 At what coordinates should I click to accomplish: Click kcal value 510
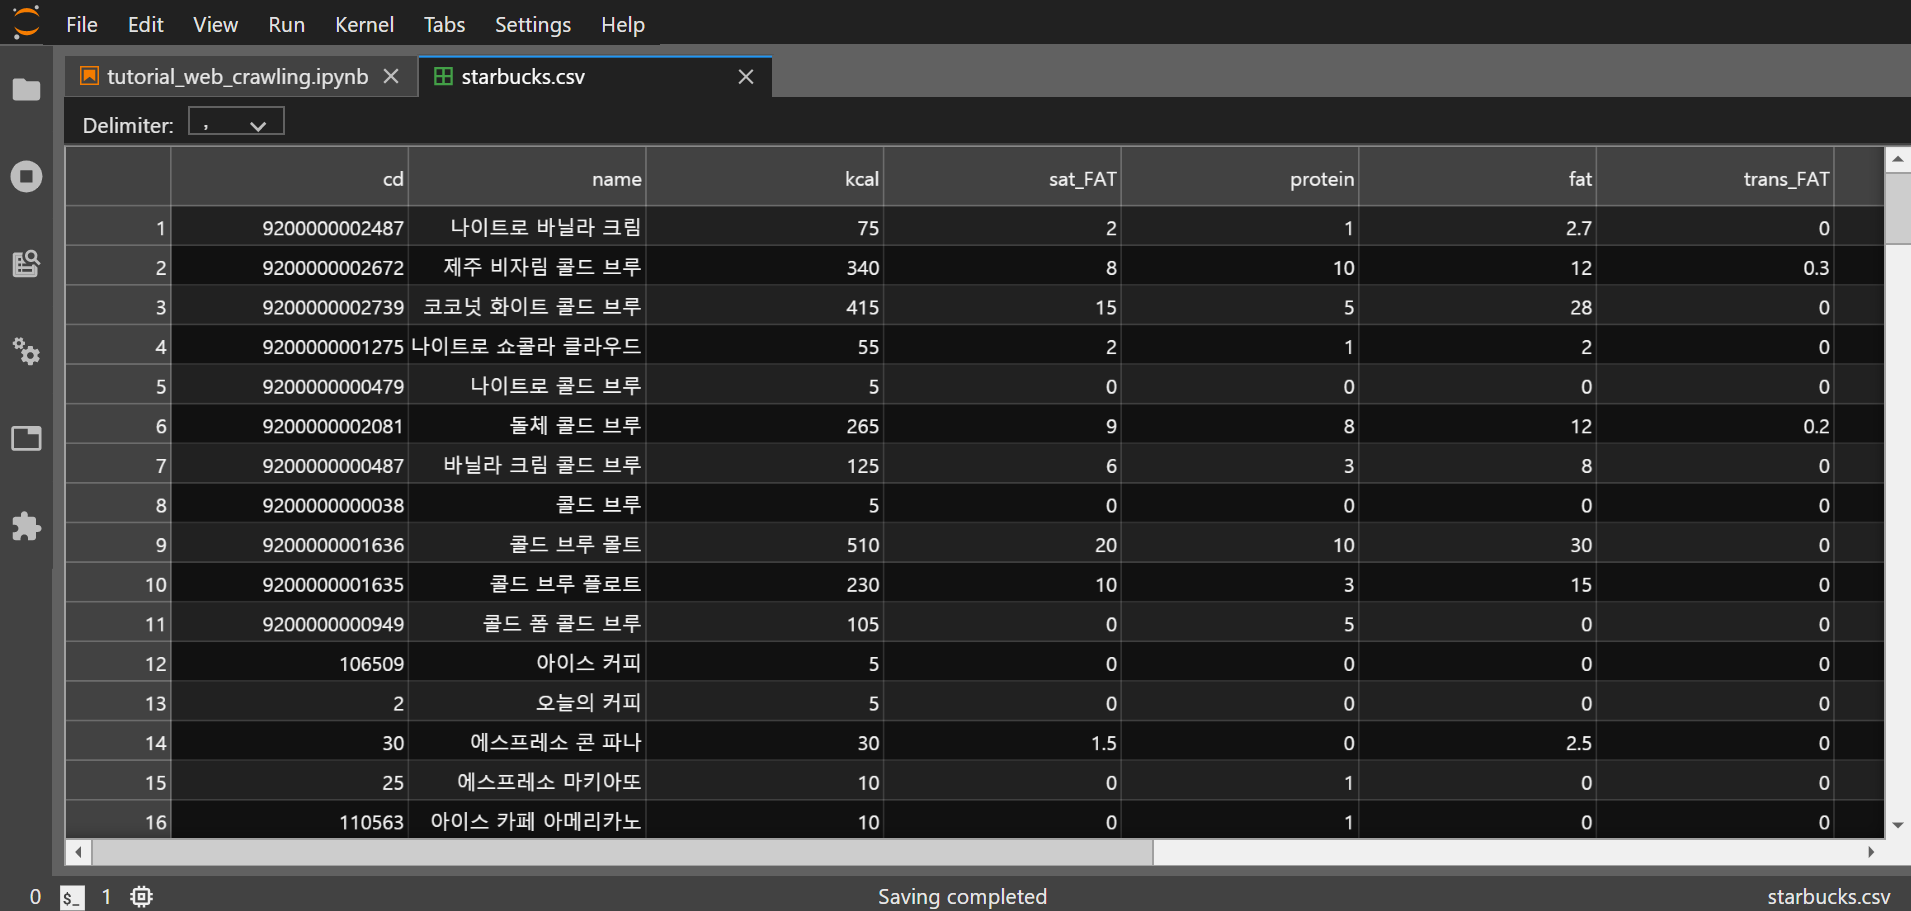point(765,545)
